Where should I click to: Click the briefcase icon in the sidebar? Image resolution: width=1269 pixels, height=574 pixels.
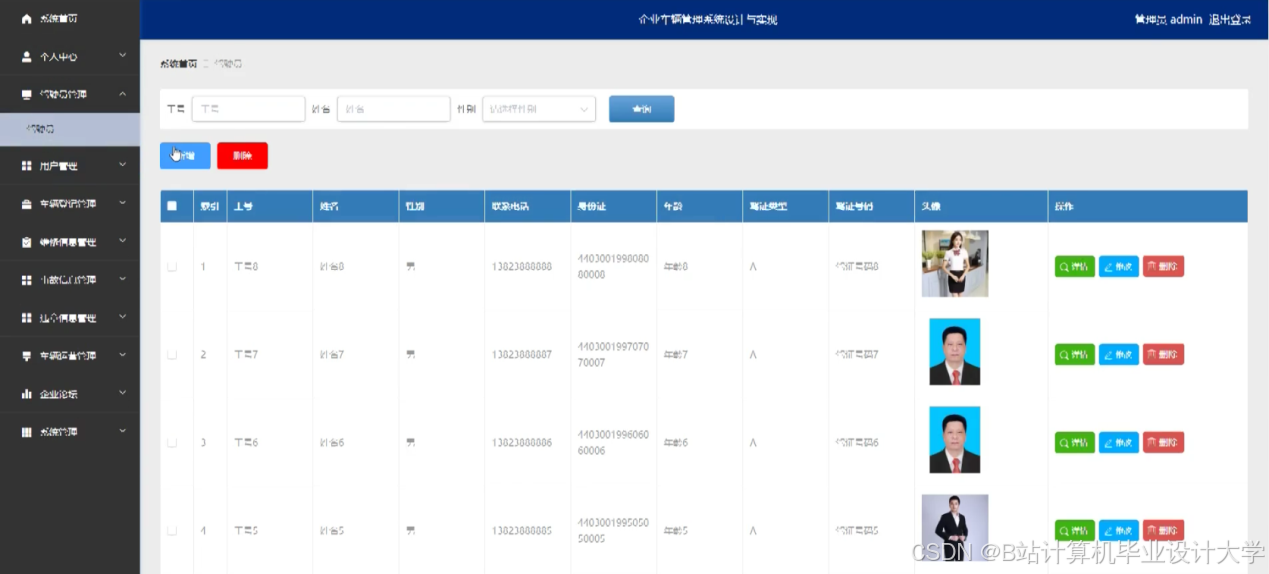tap(27, 204)
